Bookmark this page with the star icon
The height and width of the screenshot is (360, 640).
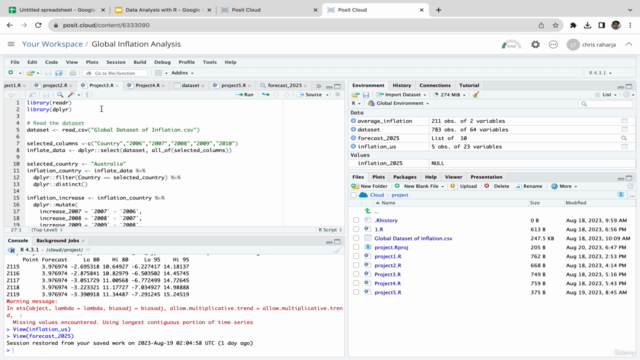[x=556, y=25]
